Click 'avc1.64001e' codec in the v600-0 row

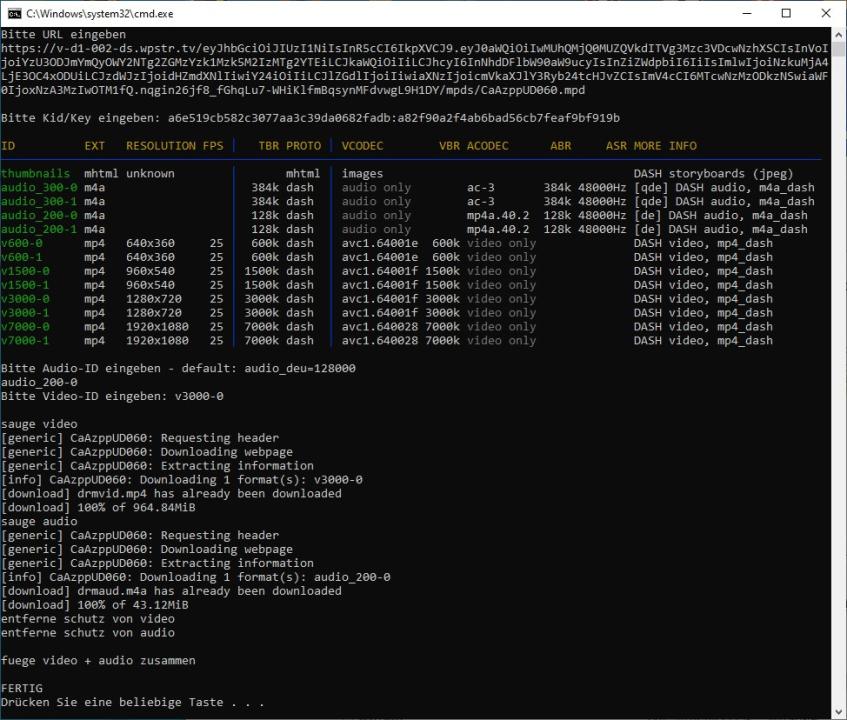(x=380, y=243)
